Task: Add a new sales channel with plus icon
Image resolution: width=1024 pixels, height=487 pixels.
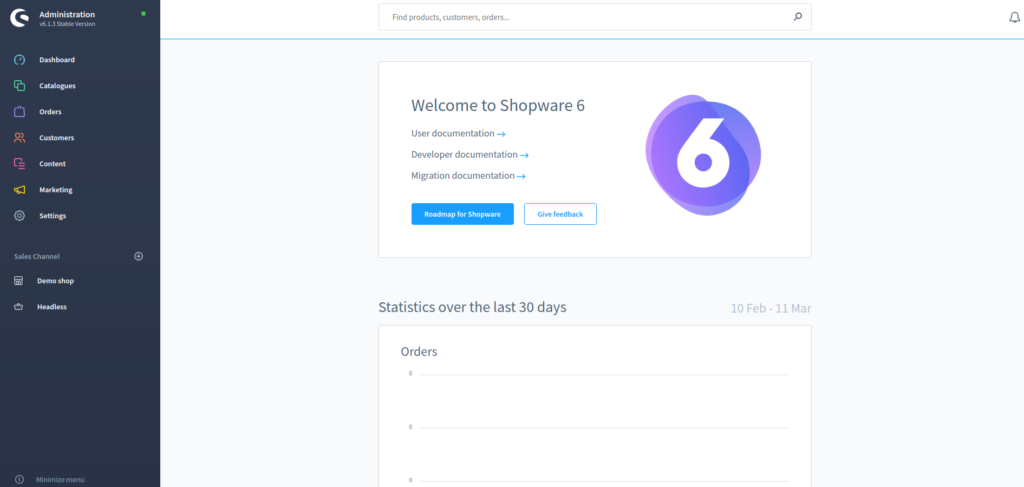Action: [138, 257]
